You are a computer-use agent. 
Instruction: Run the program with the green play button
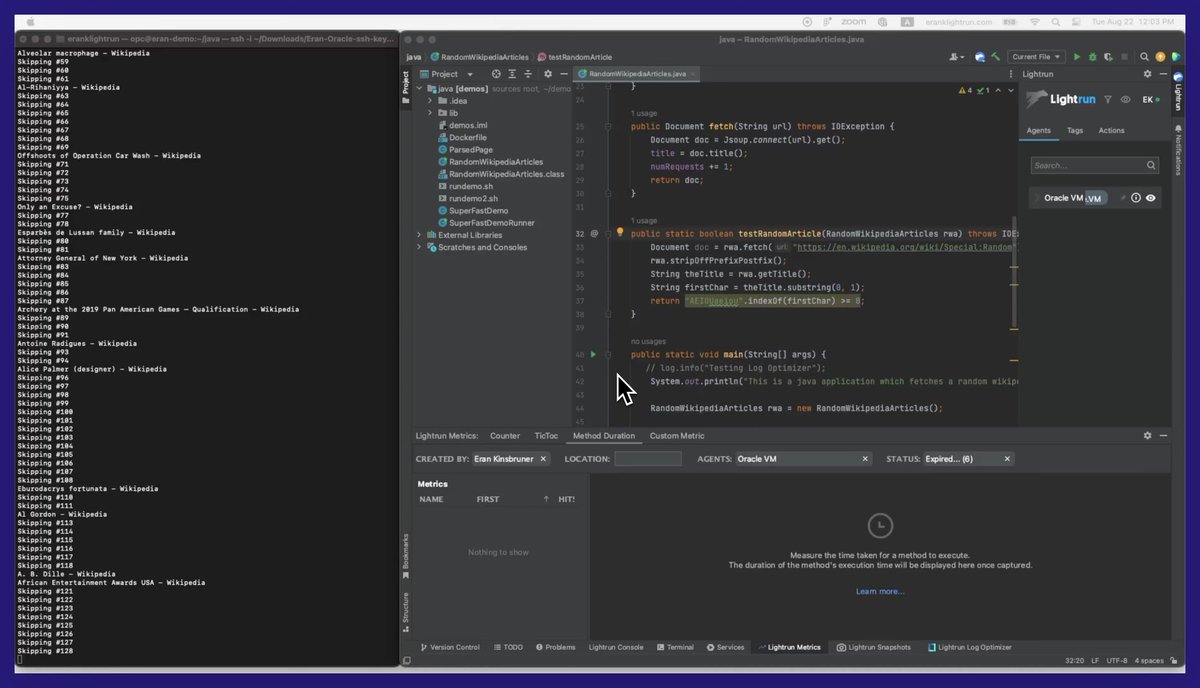click(x=1077, y=57)
